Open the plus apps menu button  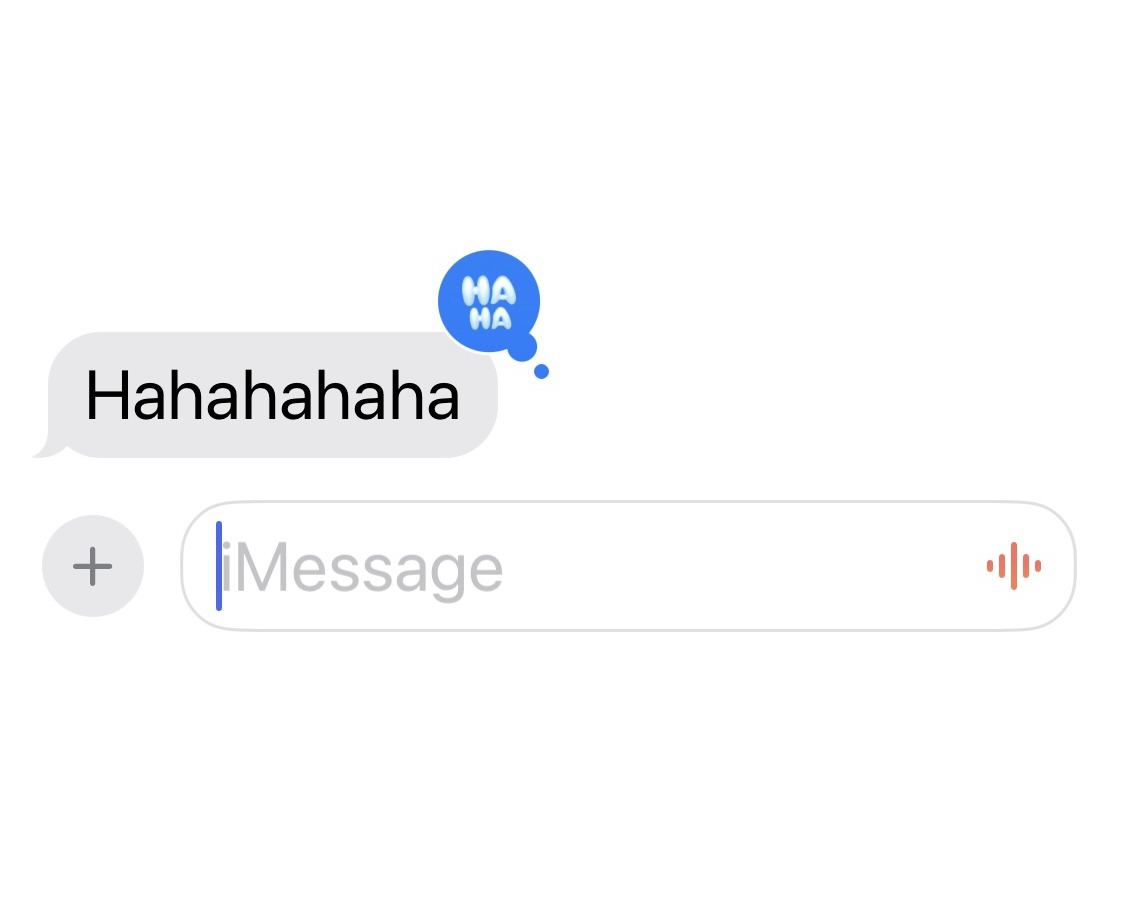93,565
